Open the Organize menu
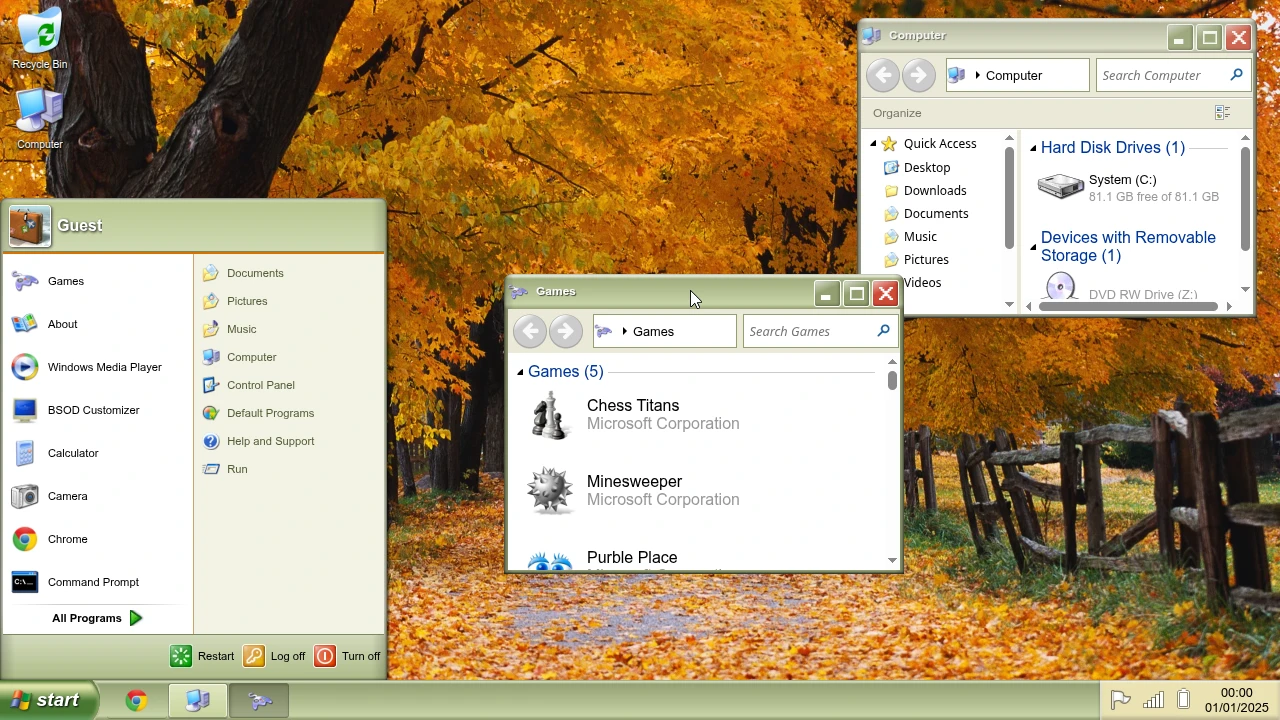Image resolution: width=1280 pixels, height=720 pixels. click(896, 113)
